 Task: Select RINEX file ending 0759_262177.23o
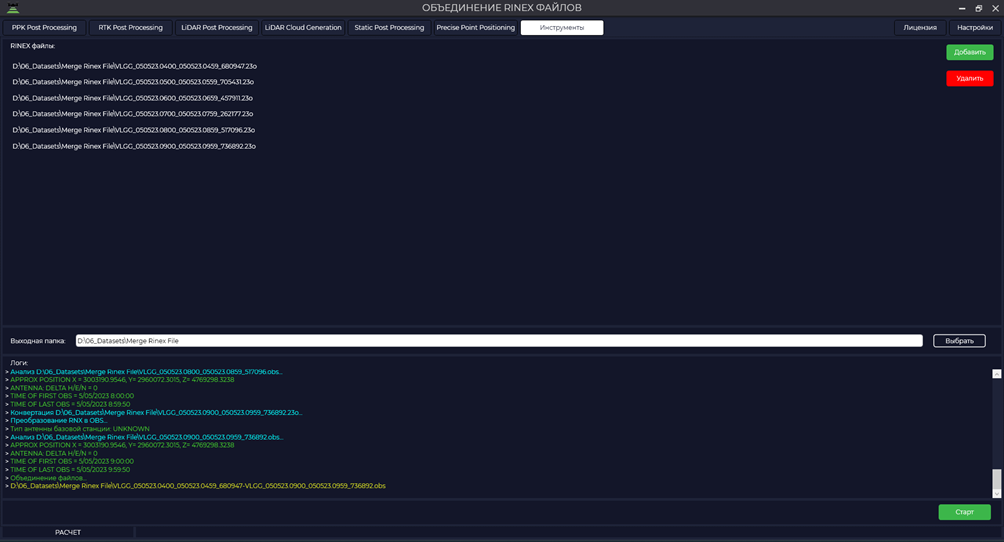133,114
